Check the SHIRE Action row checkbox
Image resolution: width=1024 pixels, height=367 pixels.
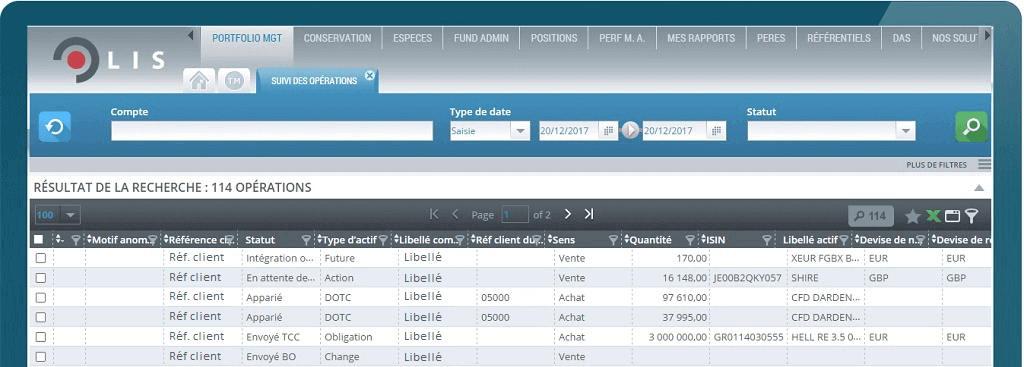point(40,278)
